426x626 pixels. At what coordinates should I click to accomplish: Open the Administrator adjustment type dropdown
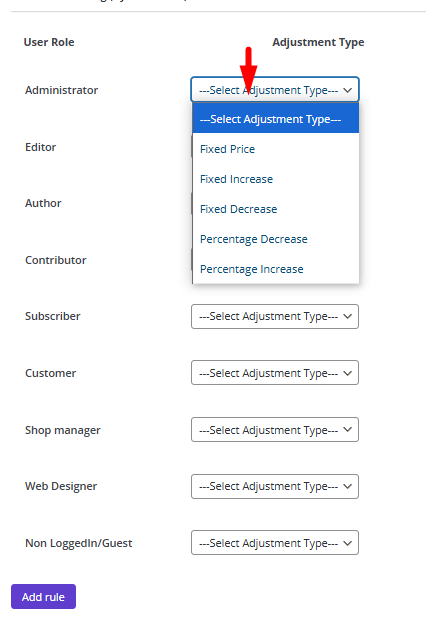pyautogui.click(x=275, y=89)
